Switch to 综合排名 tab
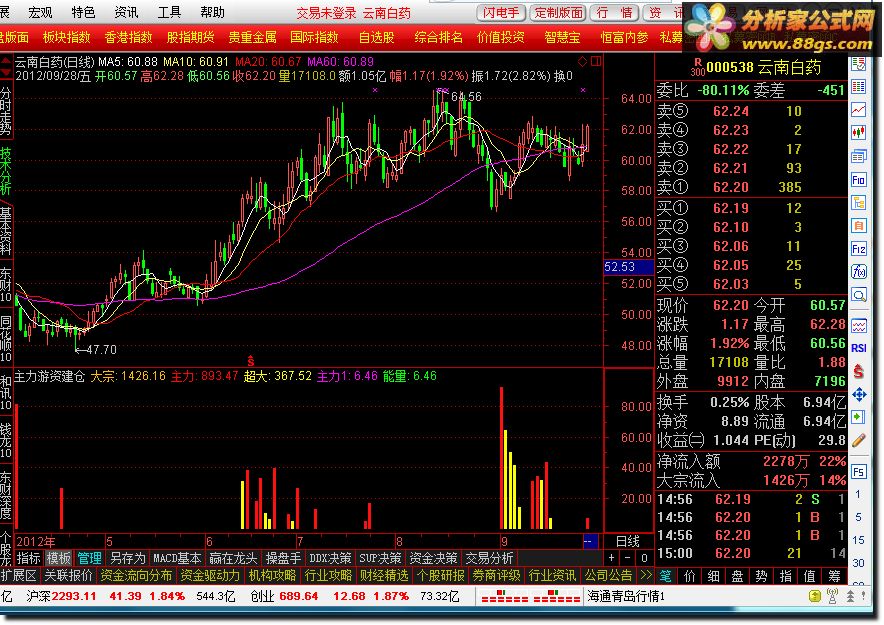884x625 pixels. pyautogui.click(x=439, y=38)
